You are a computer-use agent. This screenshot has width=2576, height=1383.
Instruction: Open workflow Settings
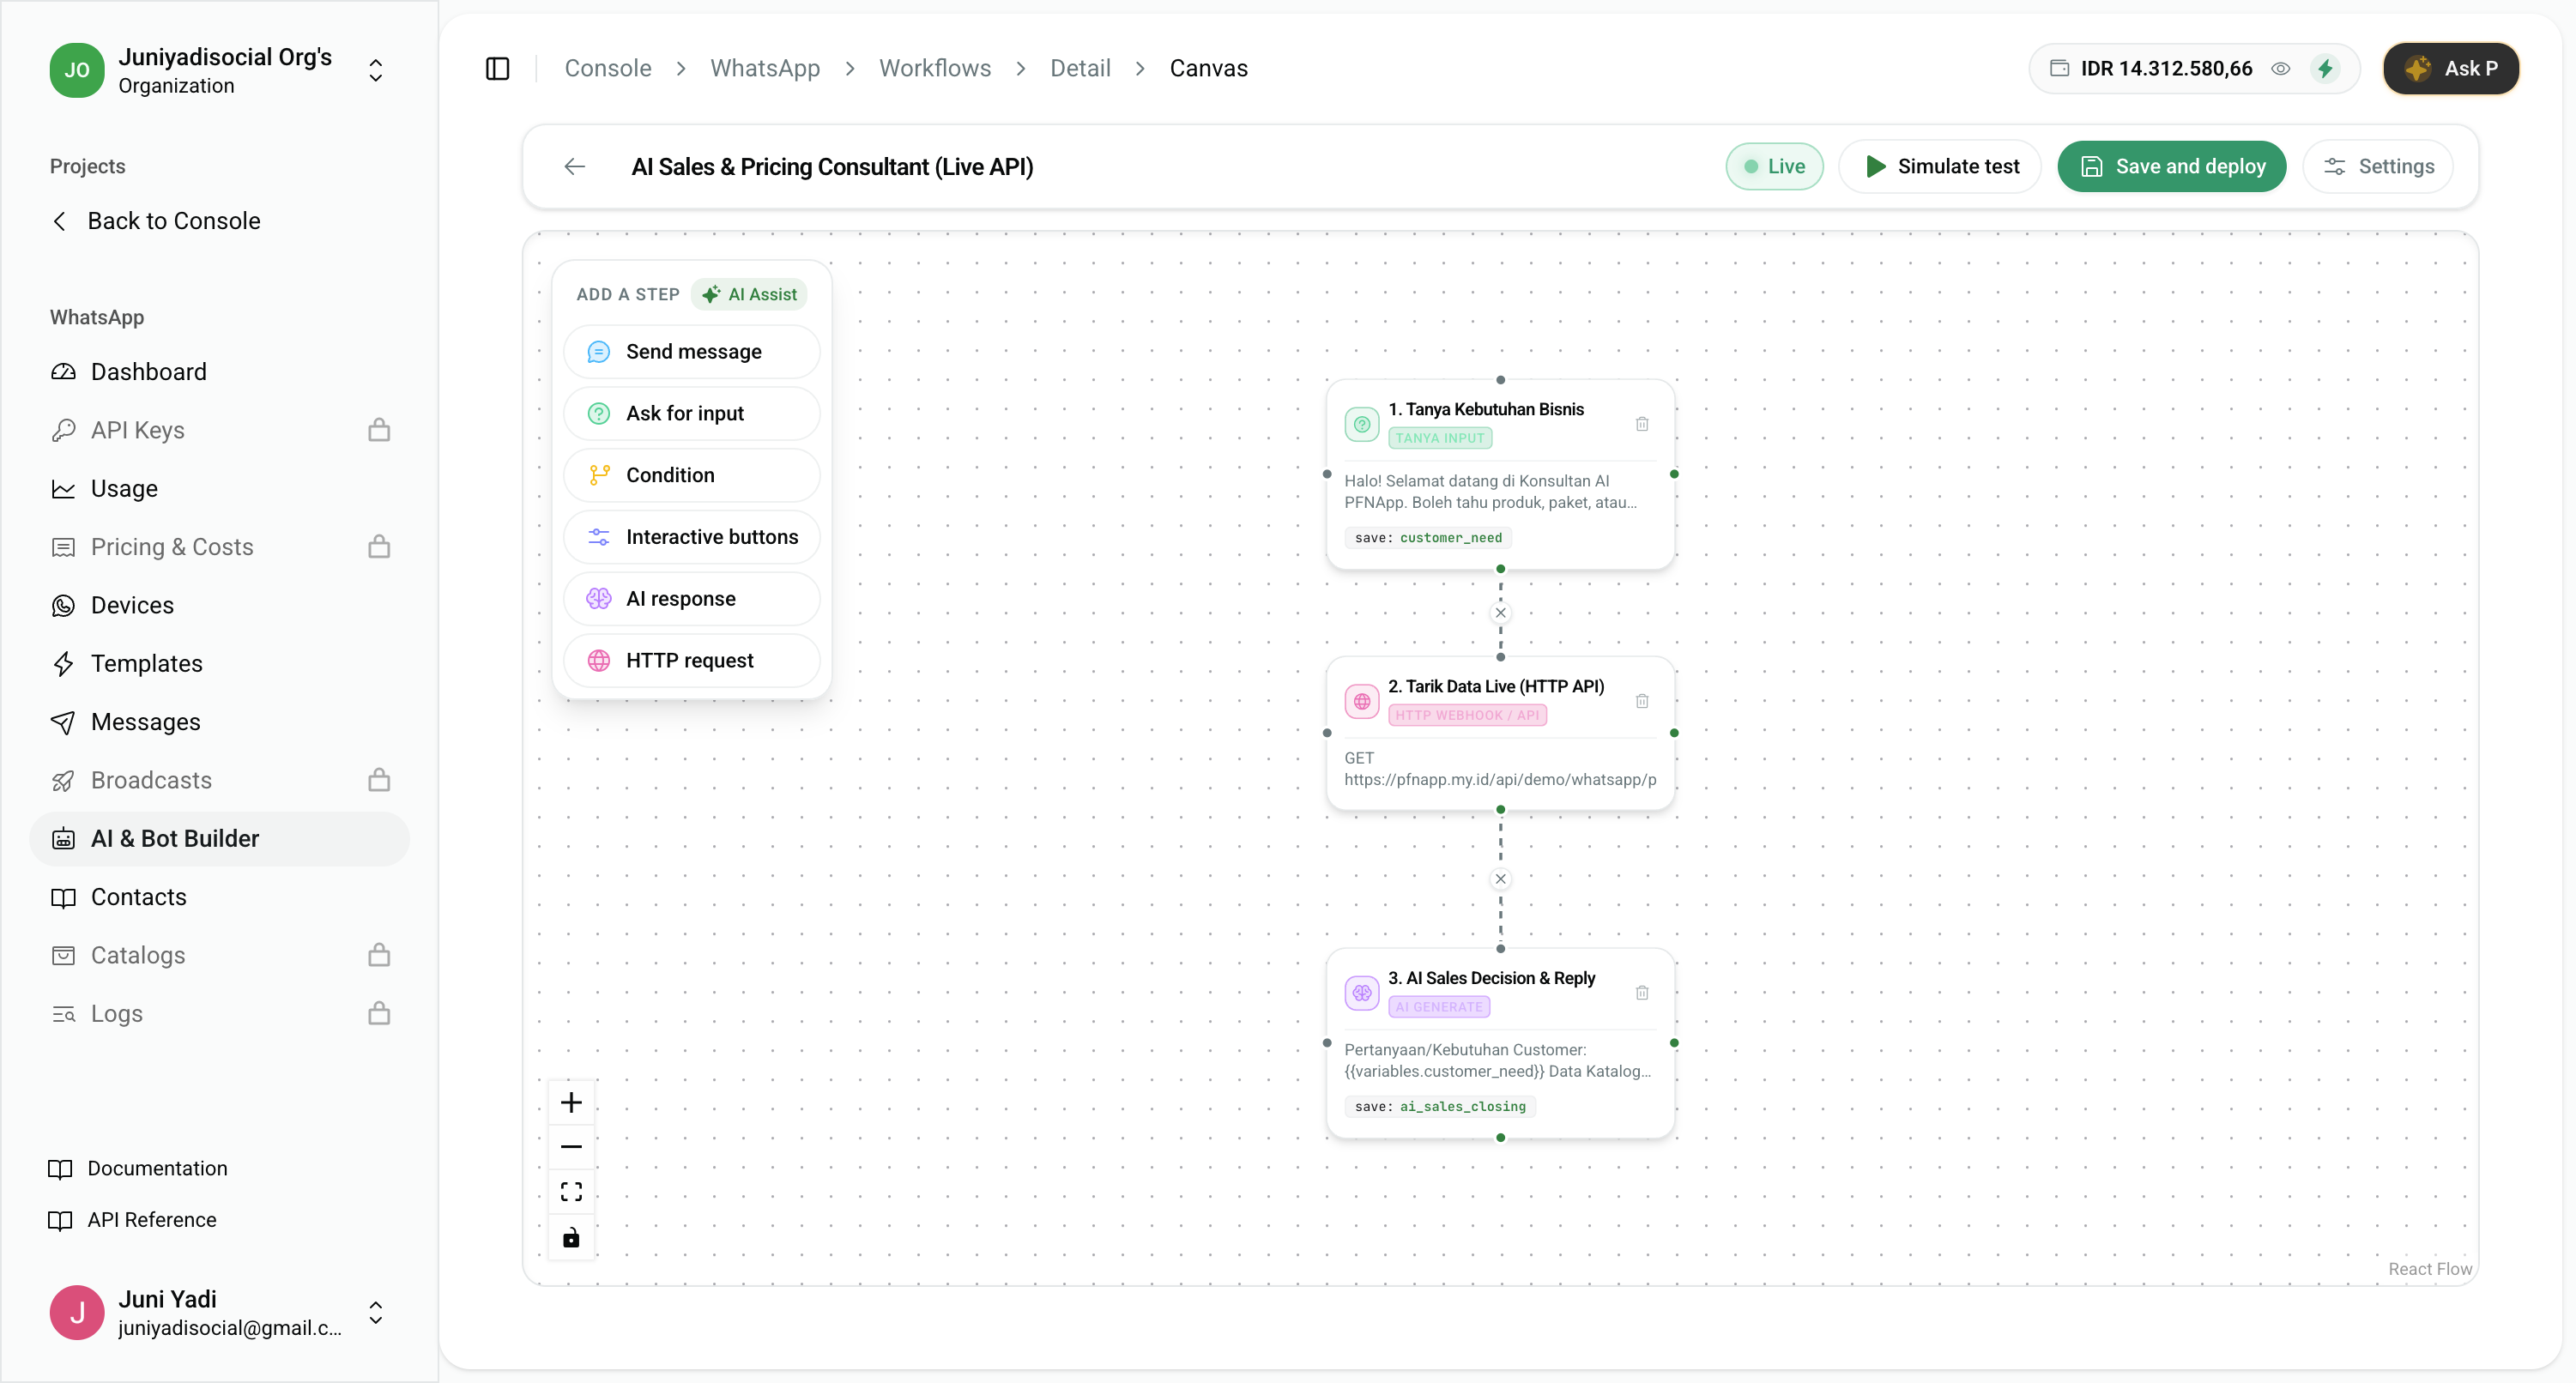coord(2378,166)
